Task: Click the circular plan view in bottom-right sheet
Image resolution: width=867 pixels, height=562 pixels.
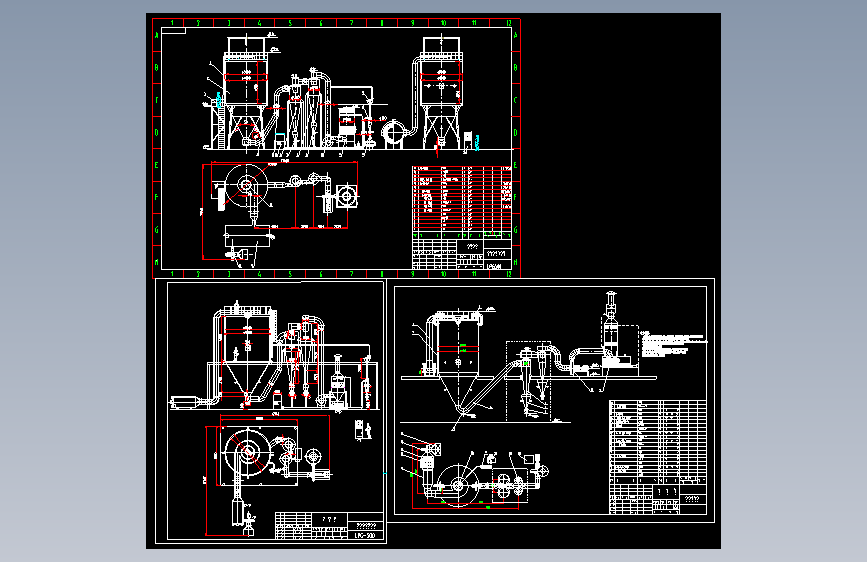Action: click(x=458, y=485)
